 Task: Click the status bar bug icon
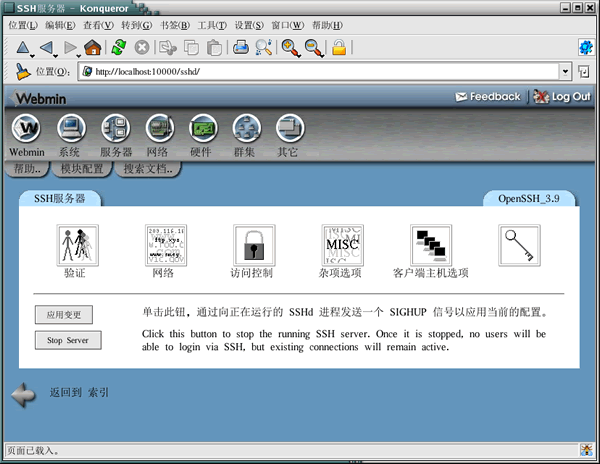click(x=586, y=450)
